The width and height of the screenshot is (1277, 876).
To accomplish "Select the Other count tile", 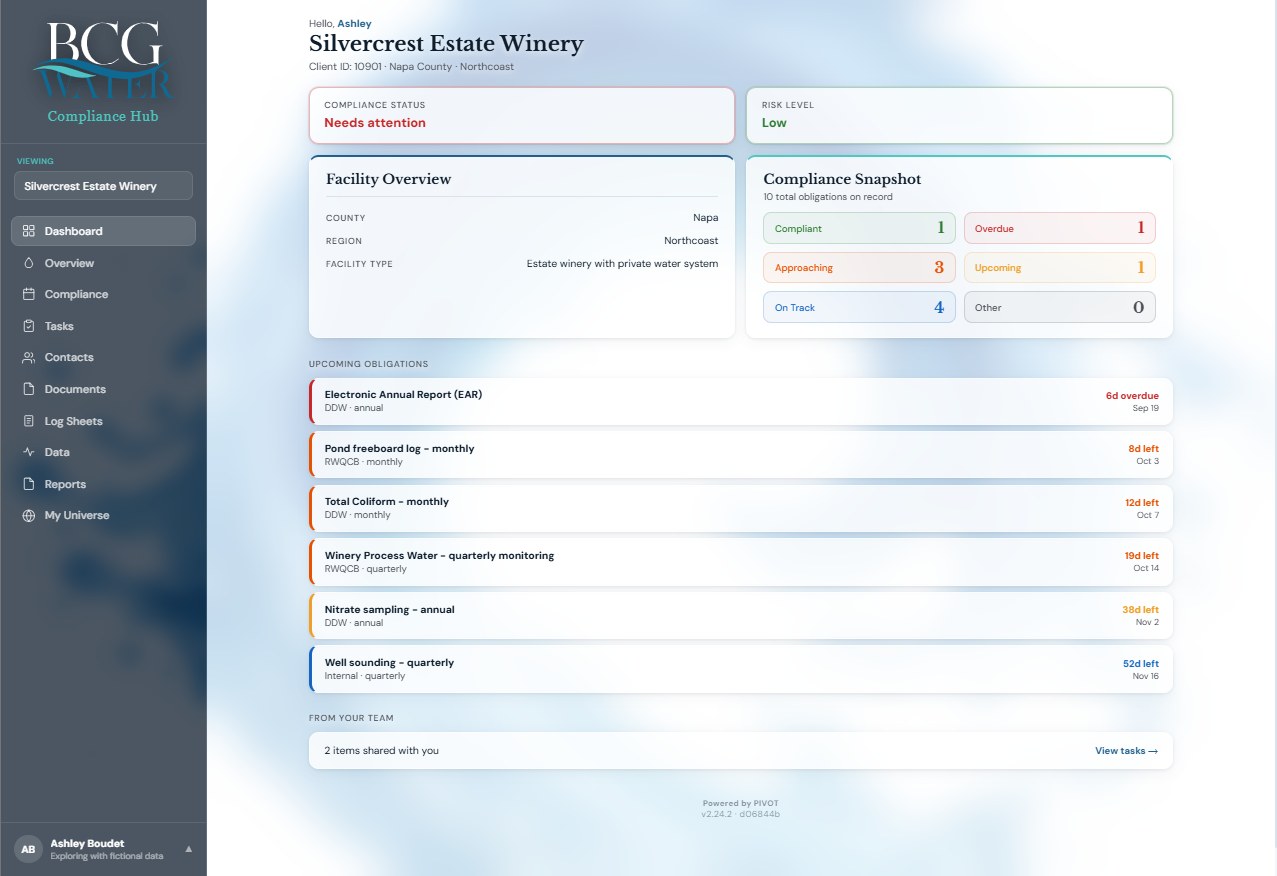I will click(x=1059, y=307).
